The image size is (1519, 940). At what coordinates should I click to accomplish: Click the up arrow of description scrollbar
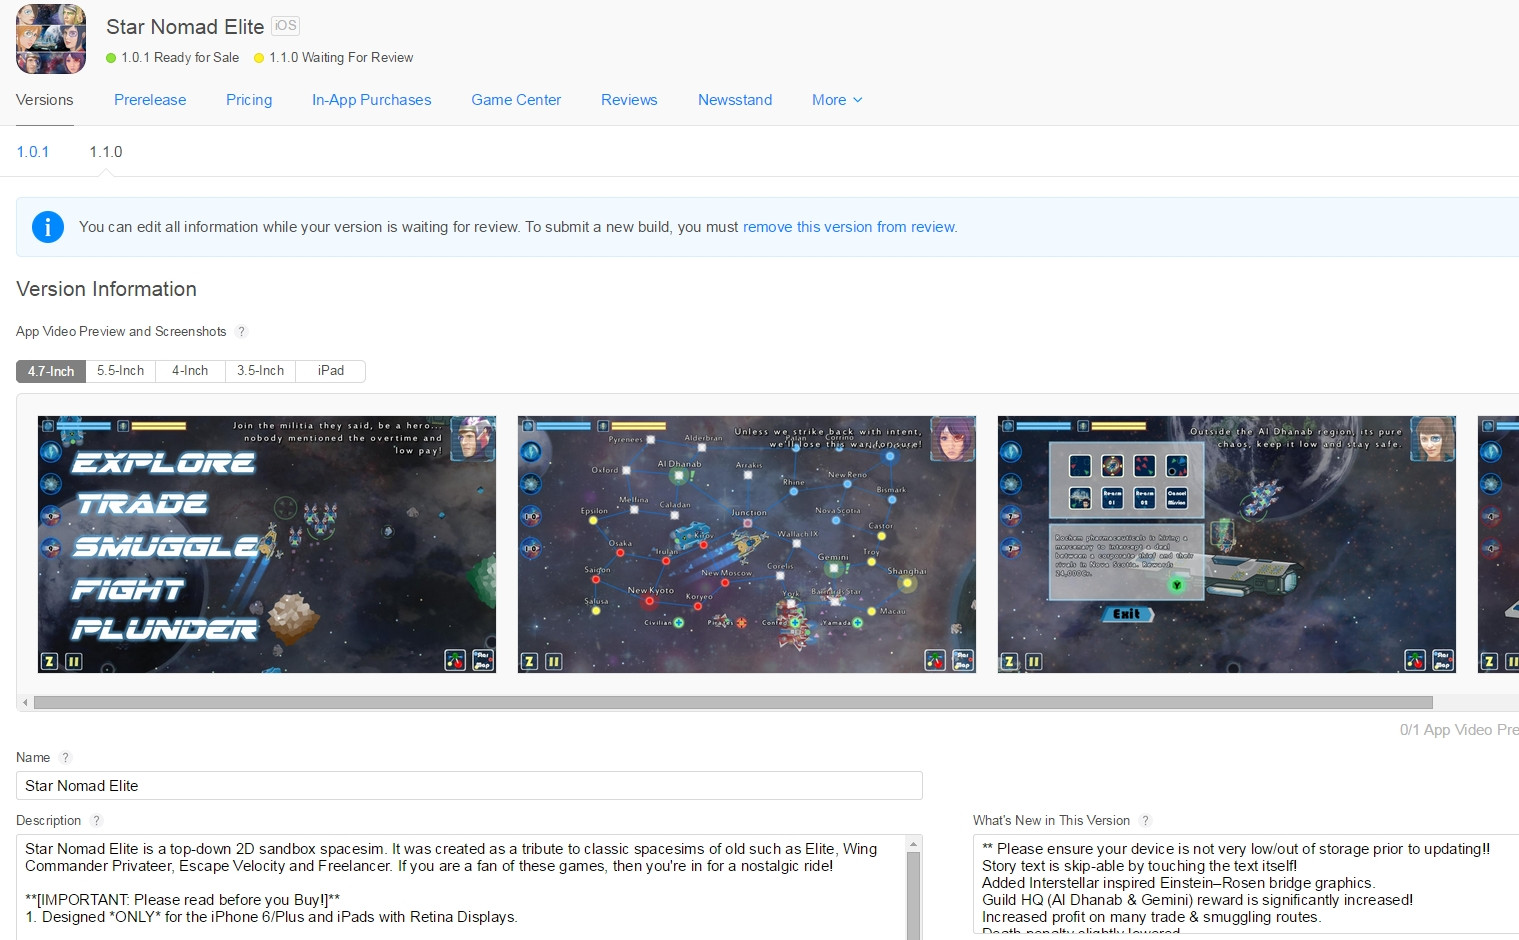pos(913,845)
